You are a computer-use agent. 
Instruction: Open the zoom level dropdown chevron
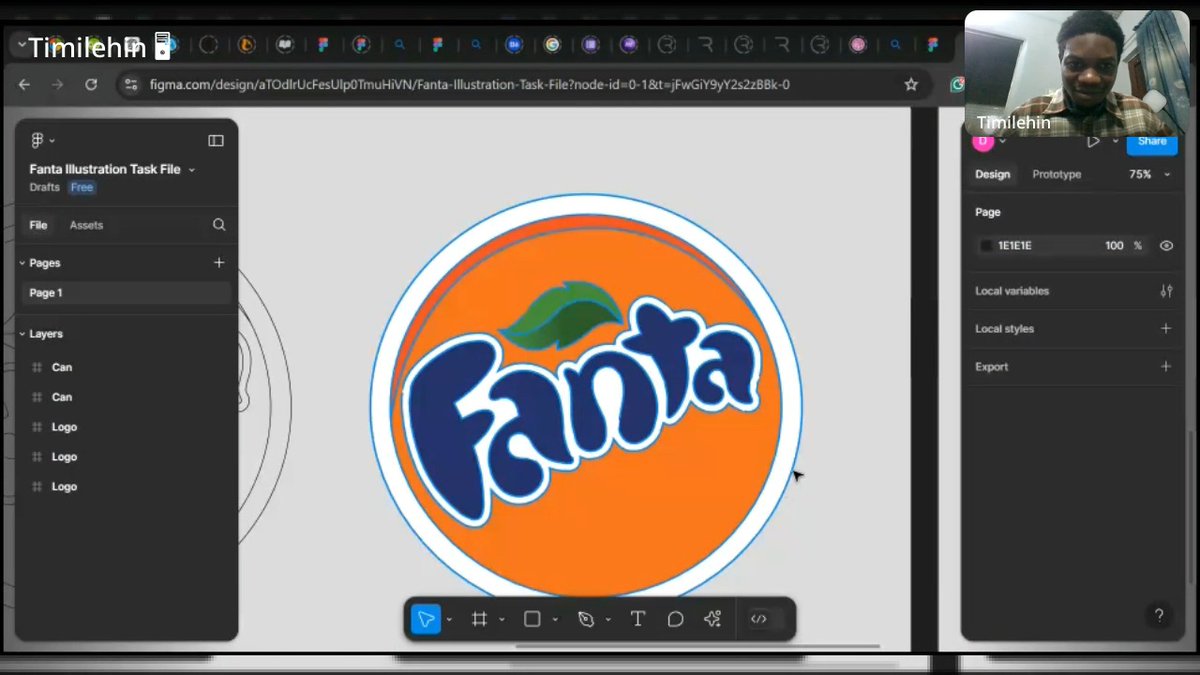tap(1167, 174)
